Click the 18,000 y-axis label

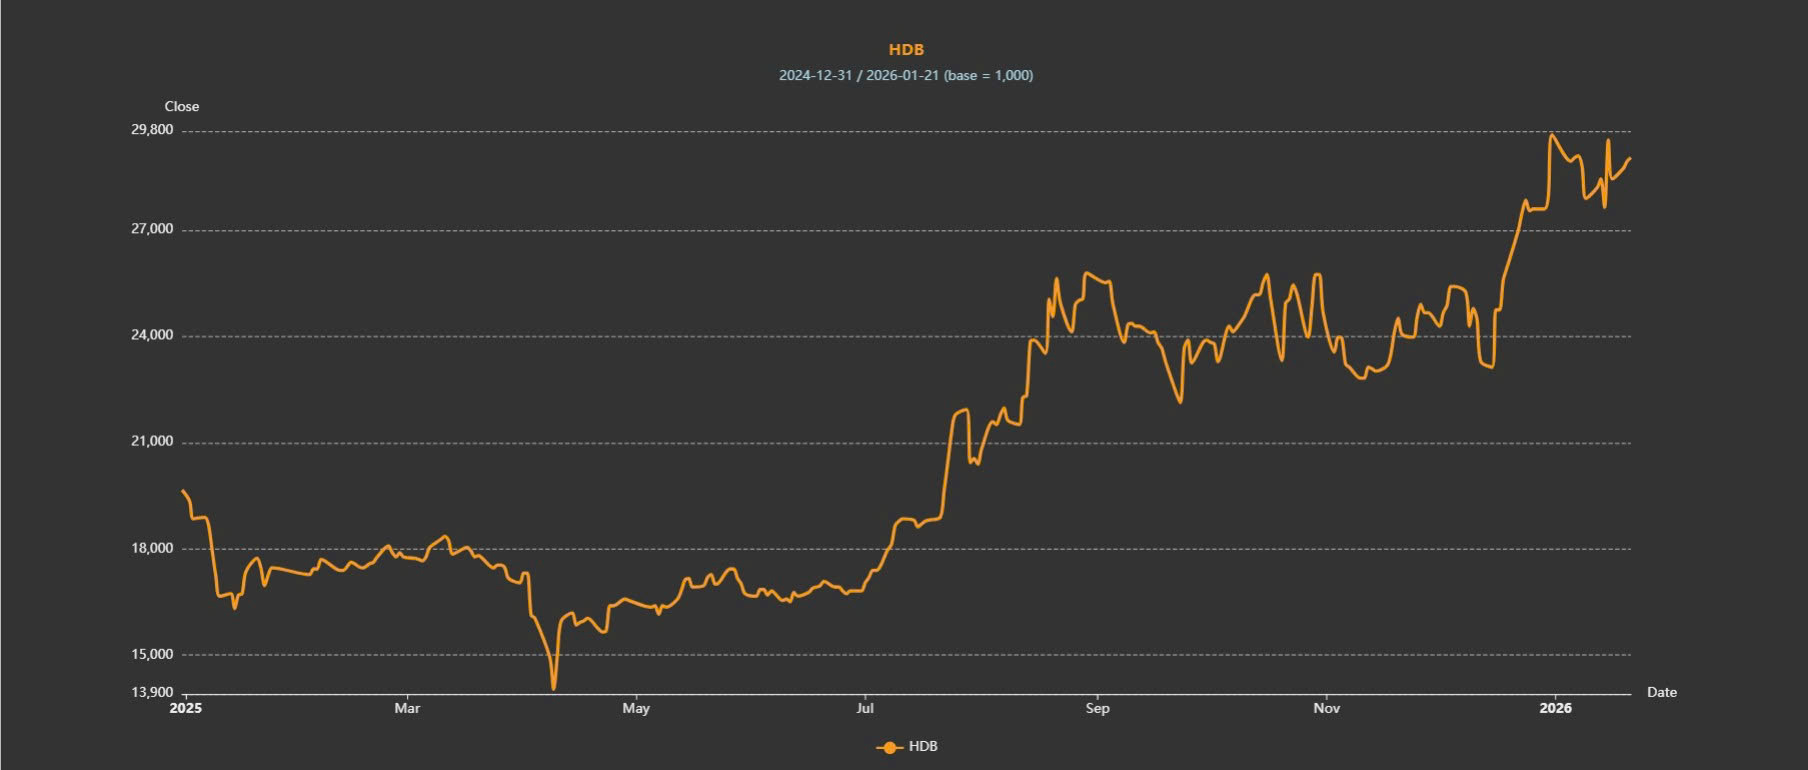coord(152,548)
